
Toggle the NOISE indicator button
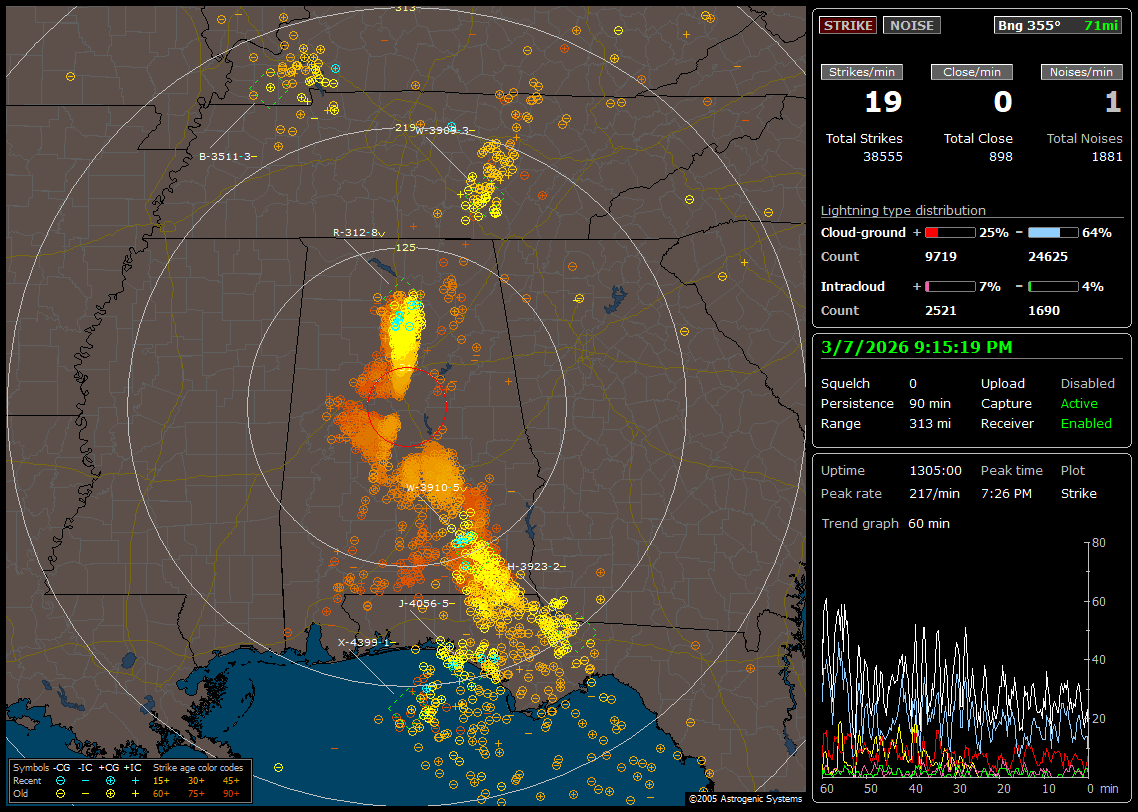tap(911, 25)
